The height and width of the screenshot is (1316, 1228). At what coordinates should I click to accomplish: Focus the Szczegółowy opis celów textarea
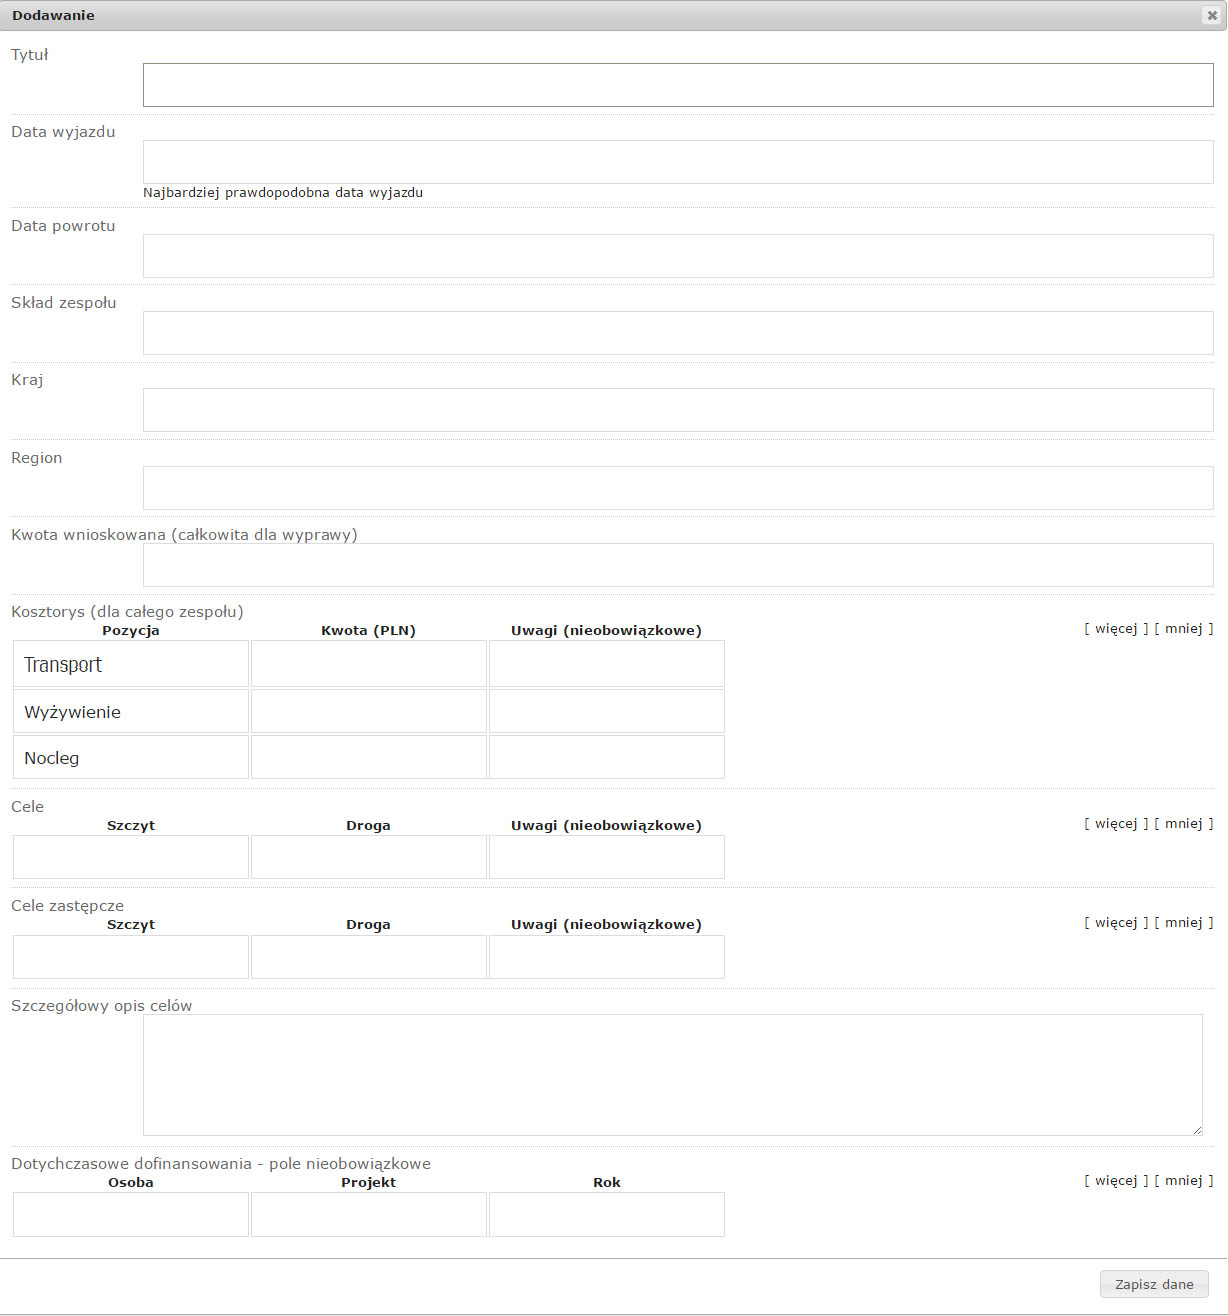click(x=673, y=1075)
